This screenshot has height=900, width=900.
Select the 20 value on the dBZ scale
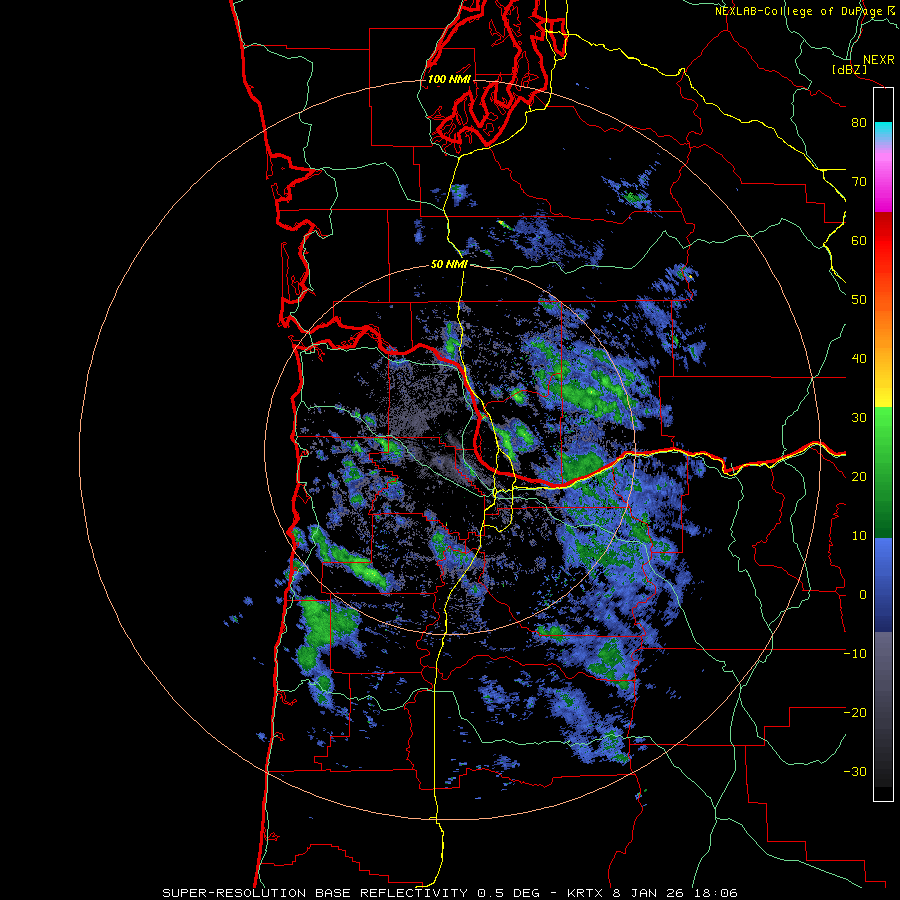[859, 477]
